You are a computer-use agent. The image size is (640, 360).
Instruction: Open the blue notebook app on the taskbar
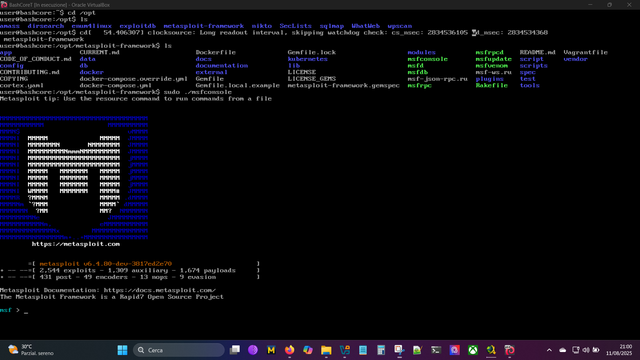(x=363, y=350)
